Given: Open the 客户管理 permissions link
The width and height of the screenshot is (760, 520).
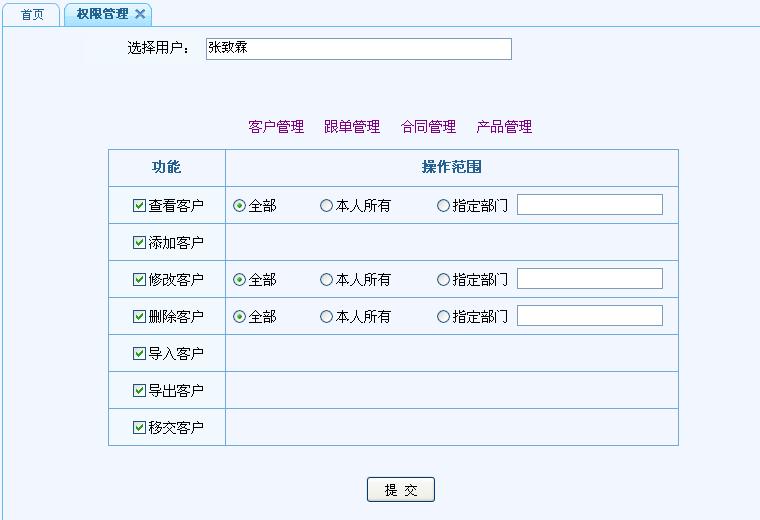Looking at the screenshot, I should 276,127.
